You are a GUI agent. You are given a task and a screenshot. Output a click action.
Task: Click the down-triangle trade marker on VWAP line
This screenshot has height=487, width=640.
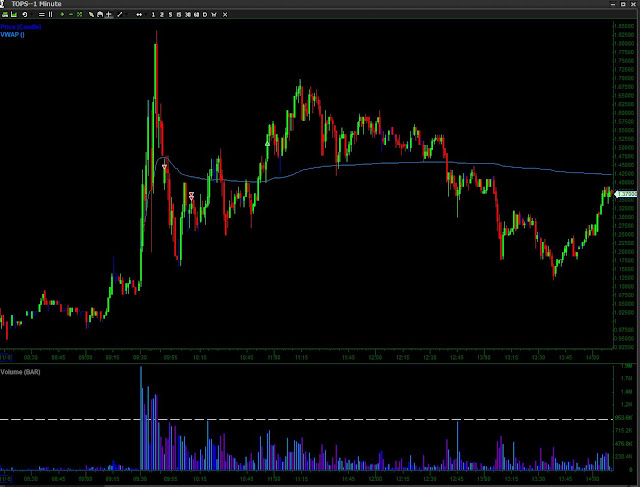pyautogui.click(x=164, y=167)
